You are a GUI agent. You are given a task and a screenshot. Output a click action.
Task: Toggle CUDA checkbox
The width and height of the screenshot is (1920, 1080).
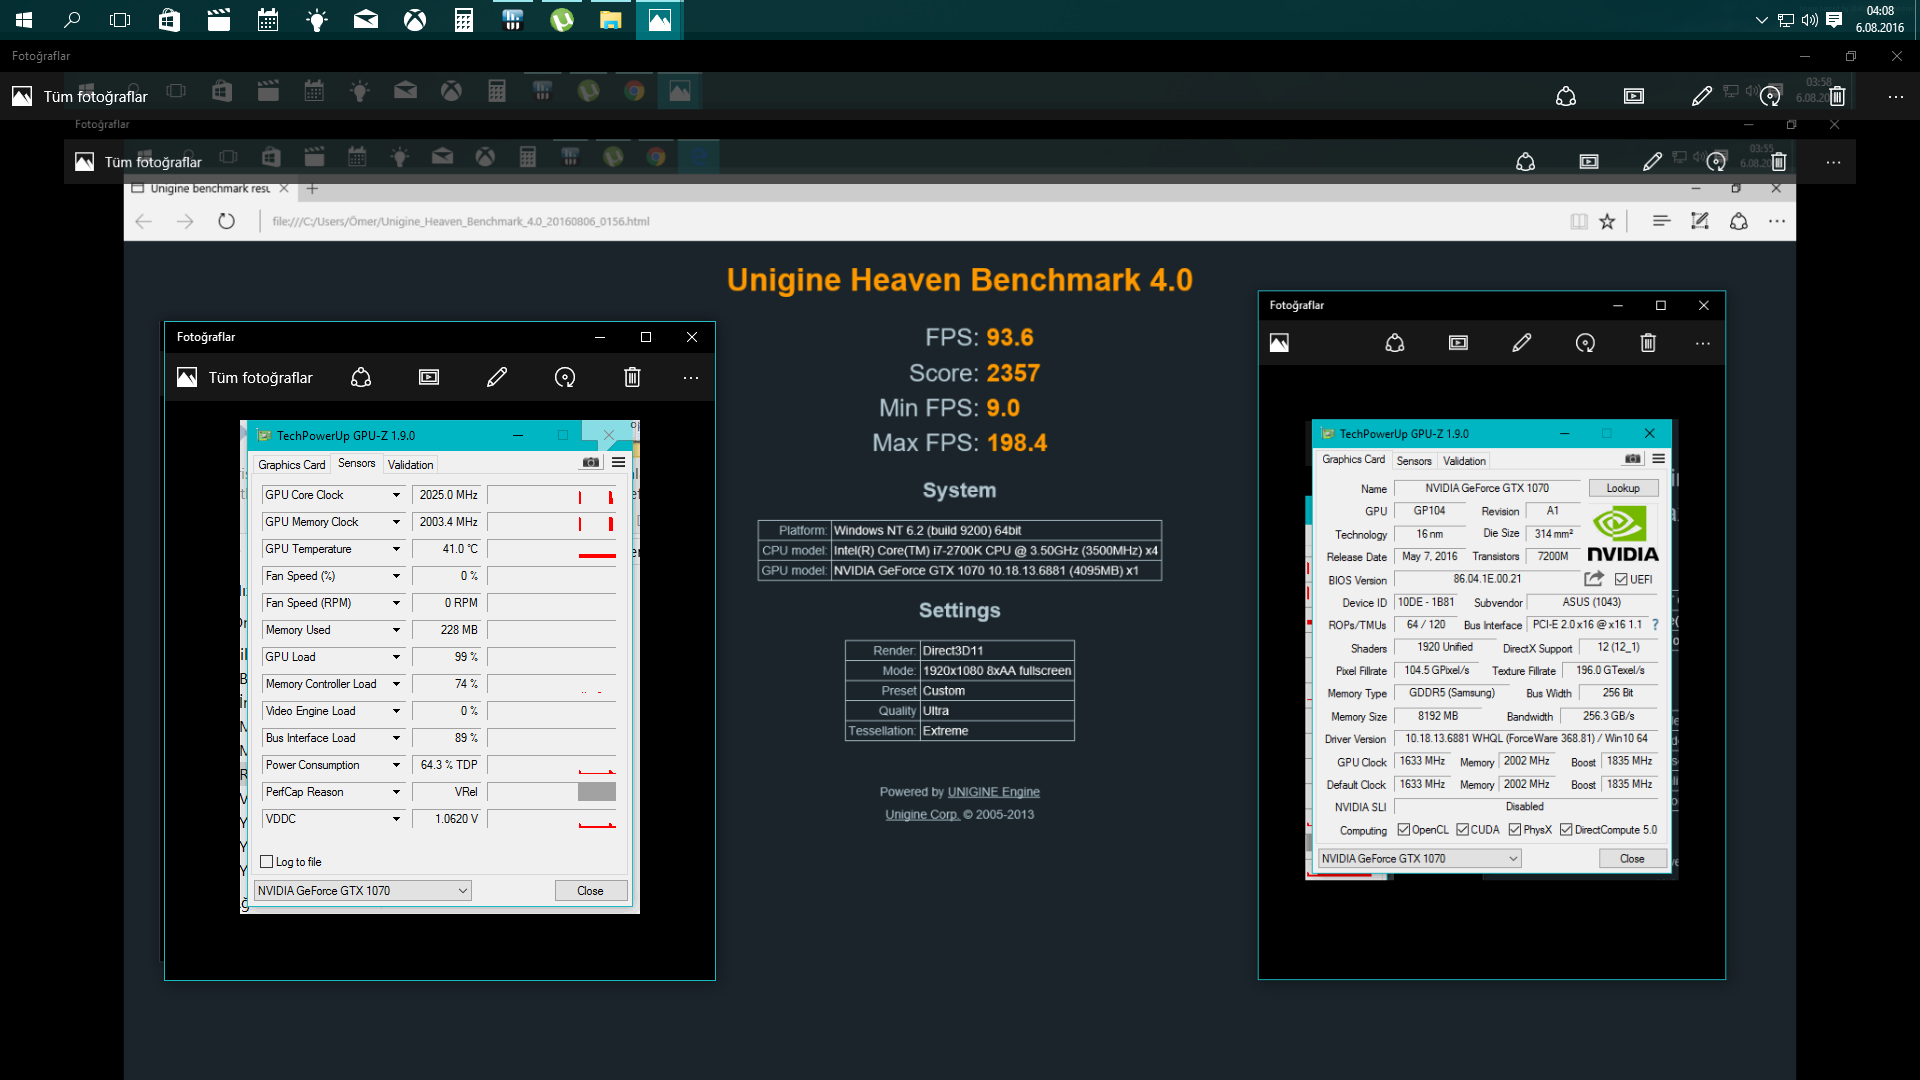[1462, 830]
